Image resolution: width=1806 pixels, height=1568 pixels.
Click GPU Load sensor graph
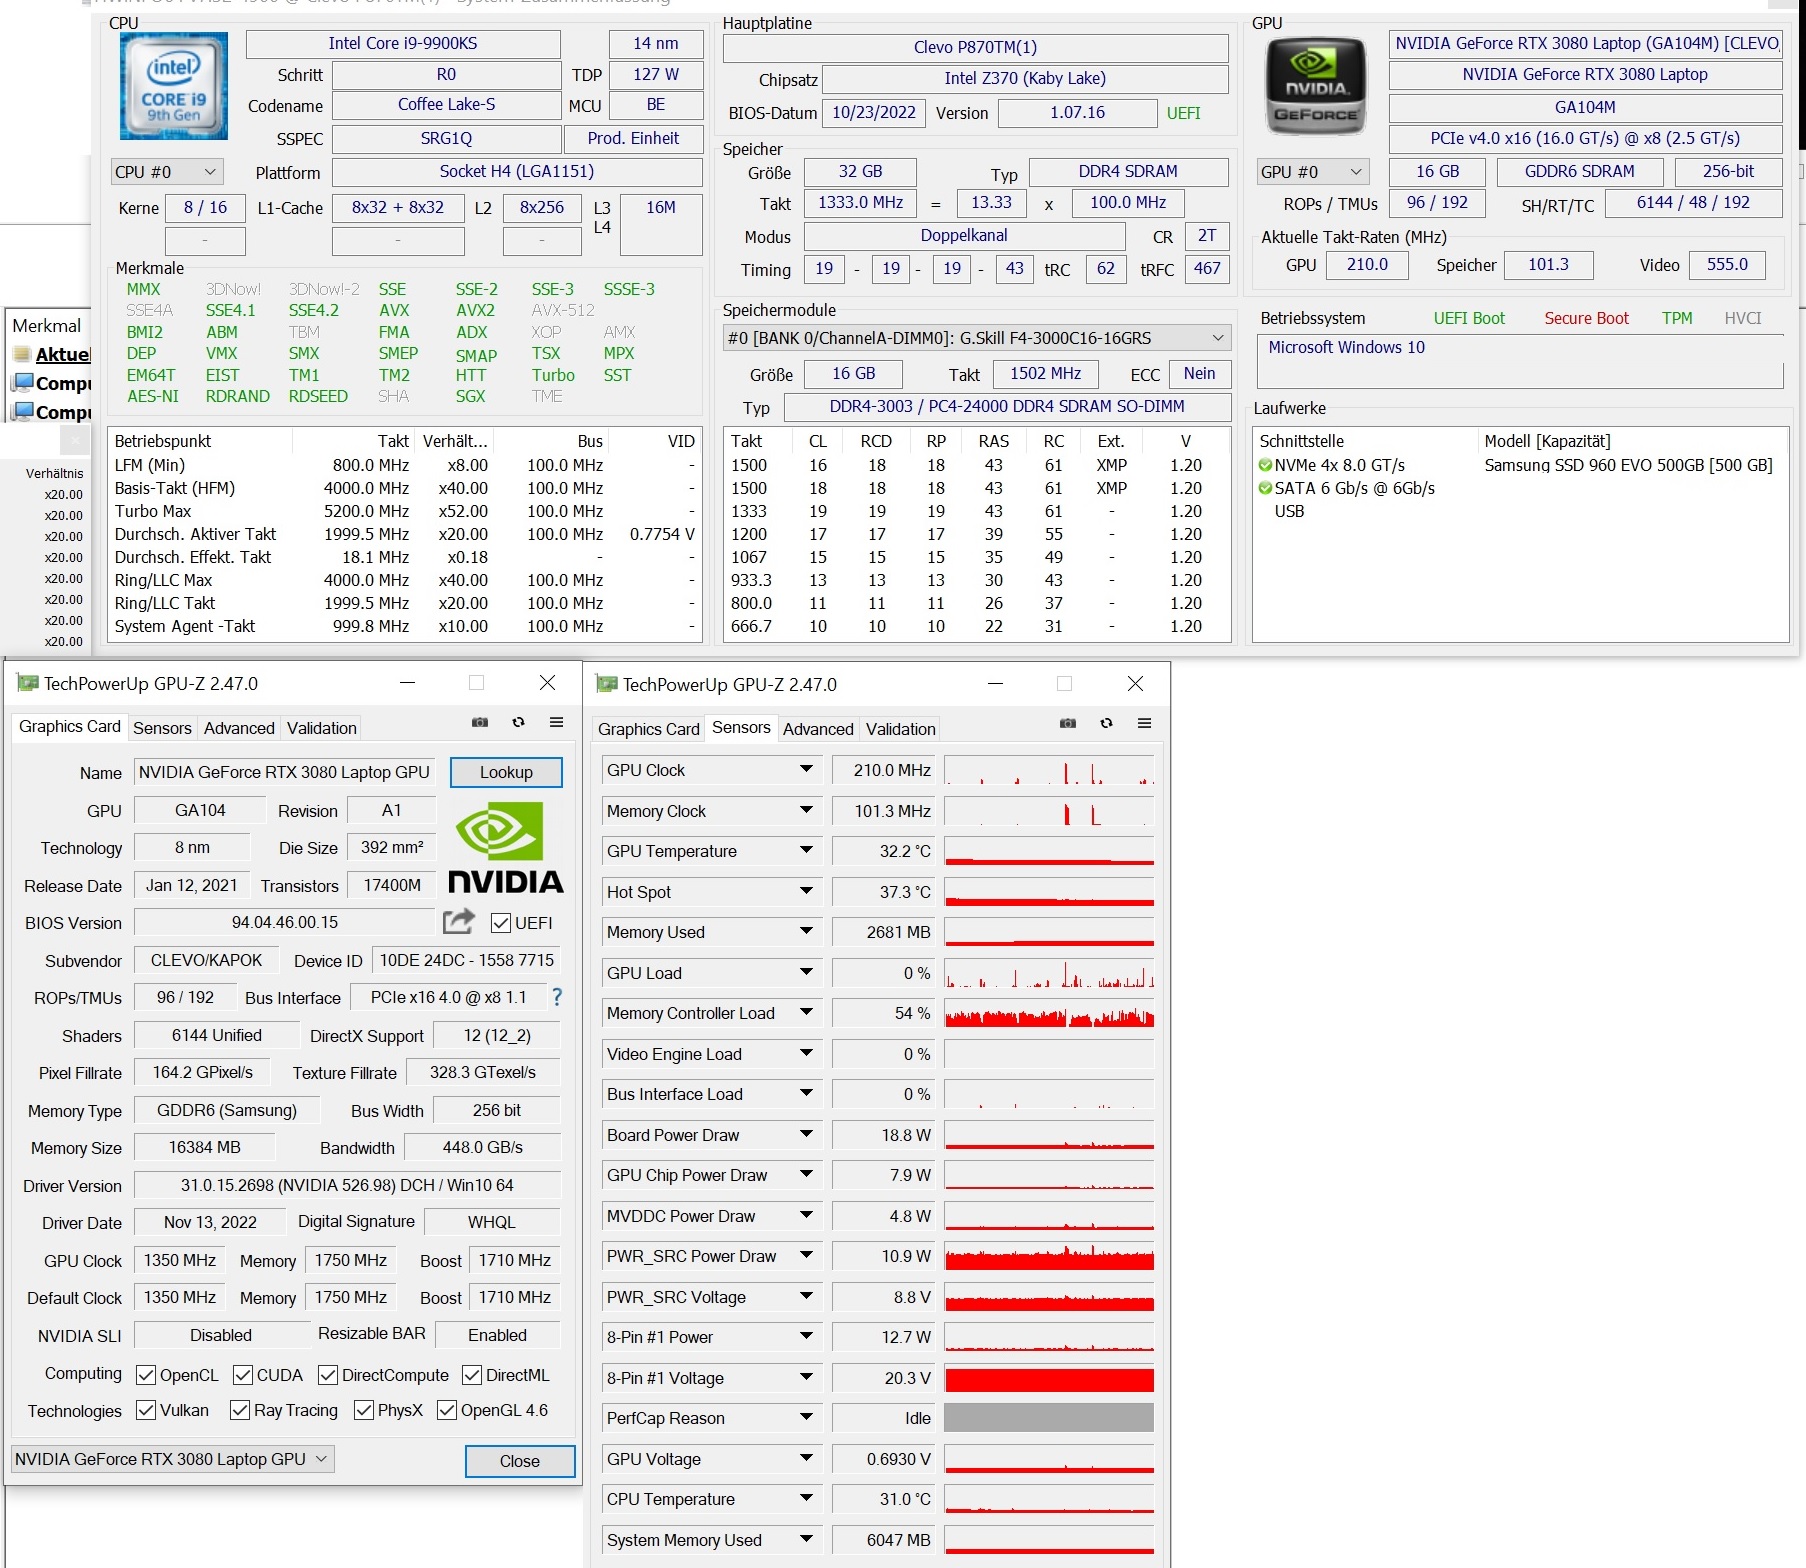click(1049, 973)
